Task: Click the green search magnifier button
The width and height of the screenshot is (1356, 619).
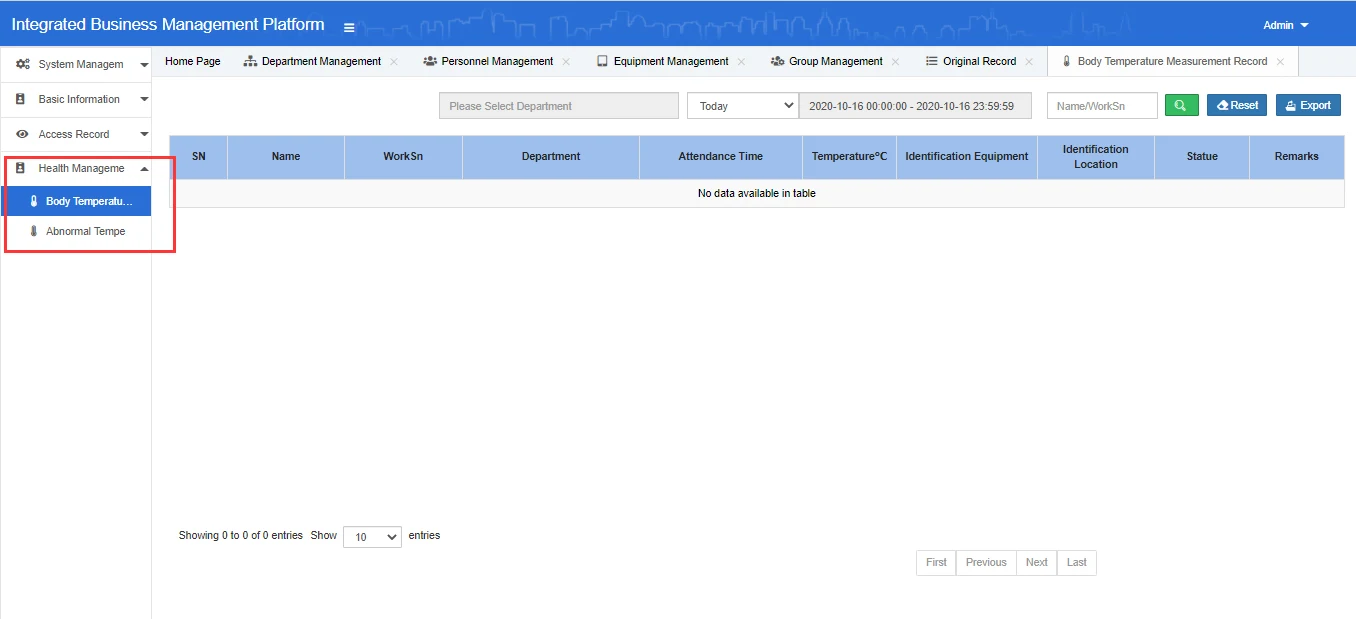Action: point(1181,105)
